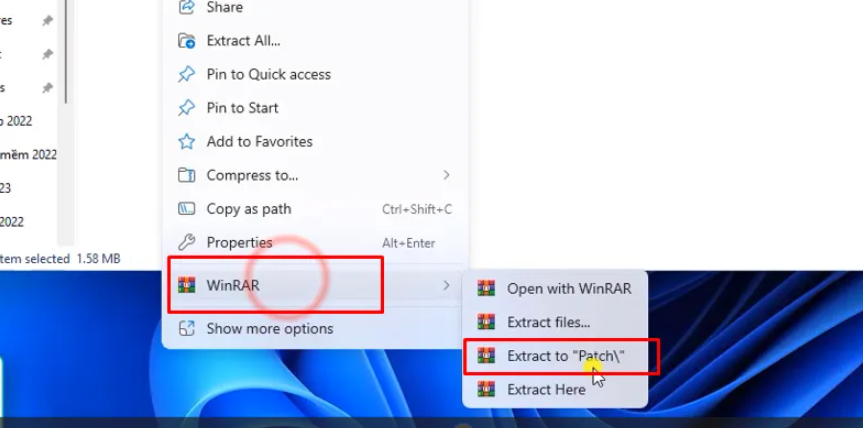863x428 pixels.
Task: Click the Extract All folder icon
Action: (x=187, y=41)
